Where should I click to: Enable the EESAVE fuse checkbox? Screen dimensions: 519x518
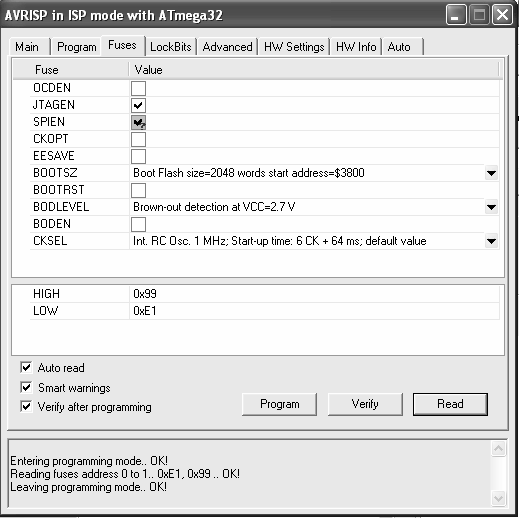(138, 156)
